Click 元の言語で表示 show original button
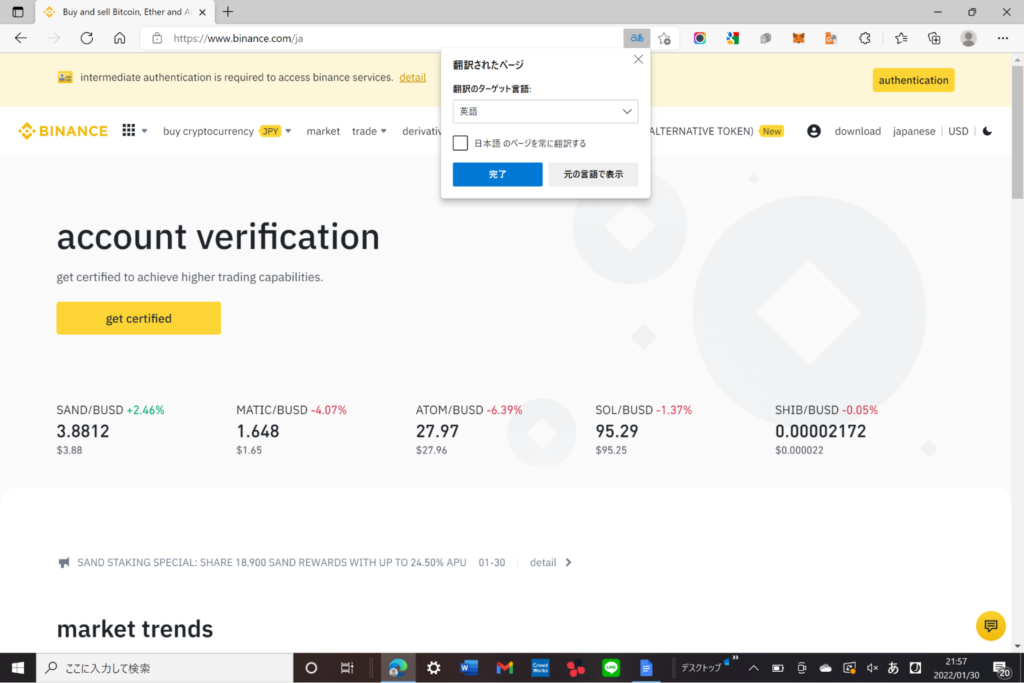The image size is (1024, 683). coord(593,174)
